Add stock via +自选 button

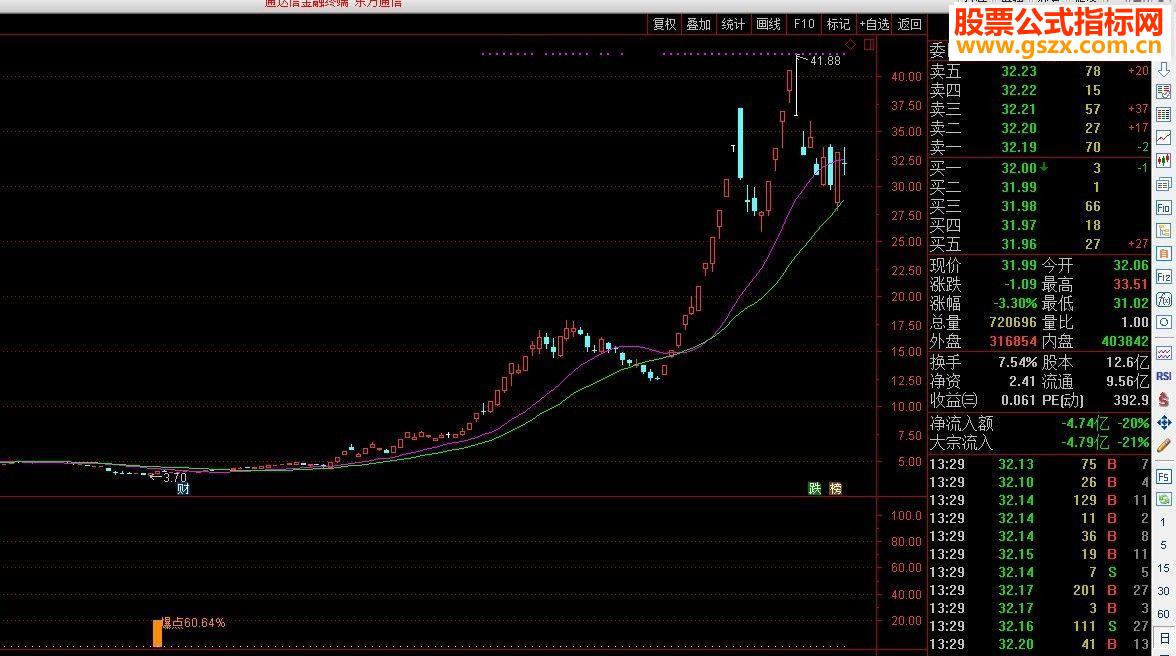[874, 24]
